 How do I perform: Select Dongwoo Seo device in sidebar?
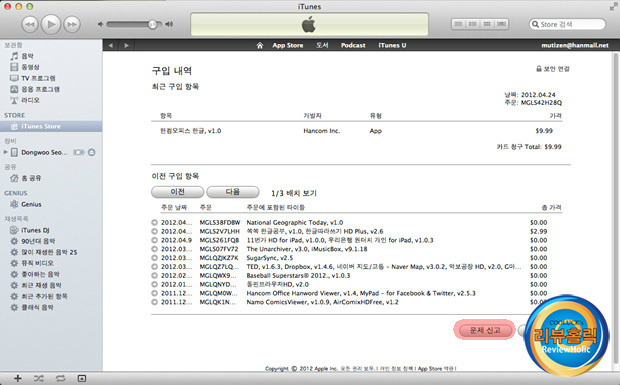44,152
